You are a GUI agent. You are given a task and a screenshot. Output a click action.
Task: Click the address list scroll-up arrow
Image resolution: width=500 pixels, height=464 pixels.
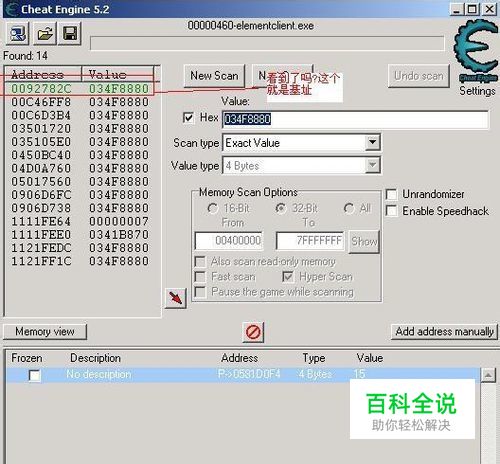pos(488,375)
